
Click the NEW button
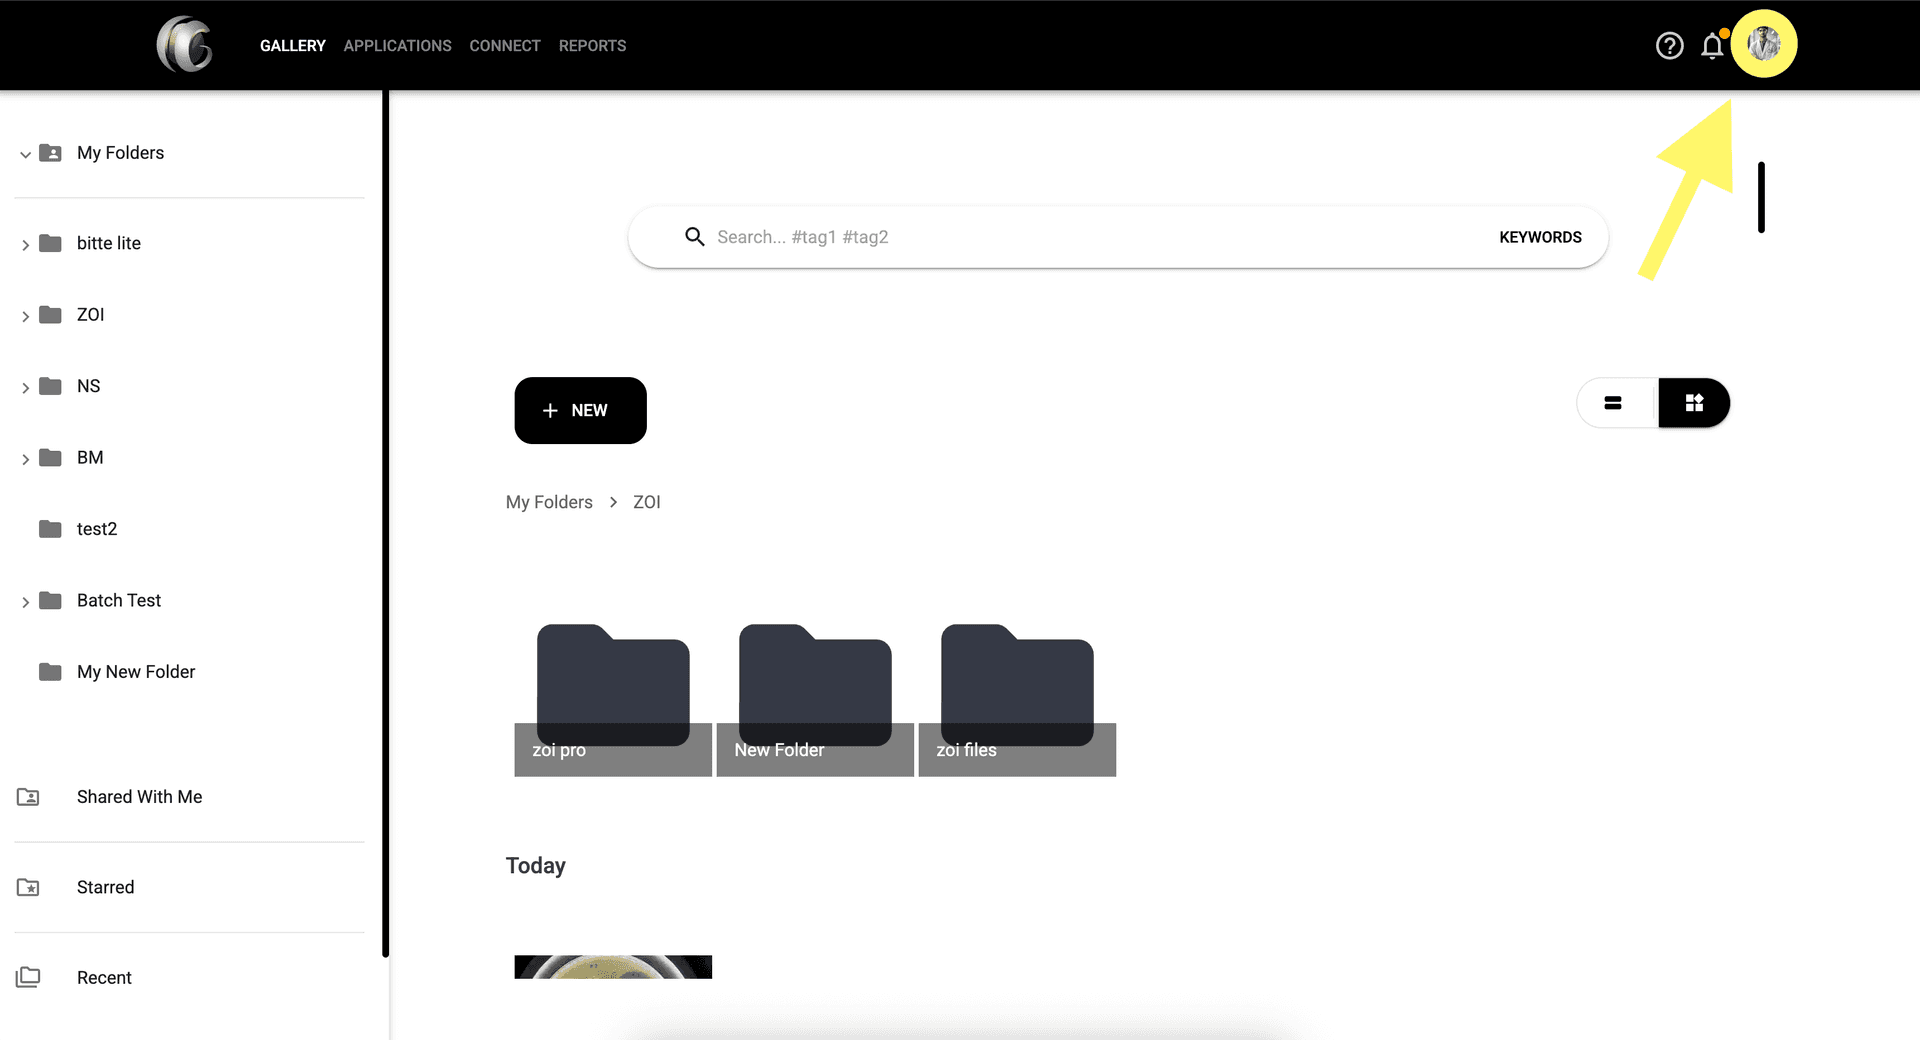pos(580,410)
